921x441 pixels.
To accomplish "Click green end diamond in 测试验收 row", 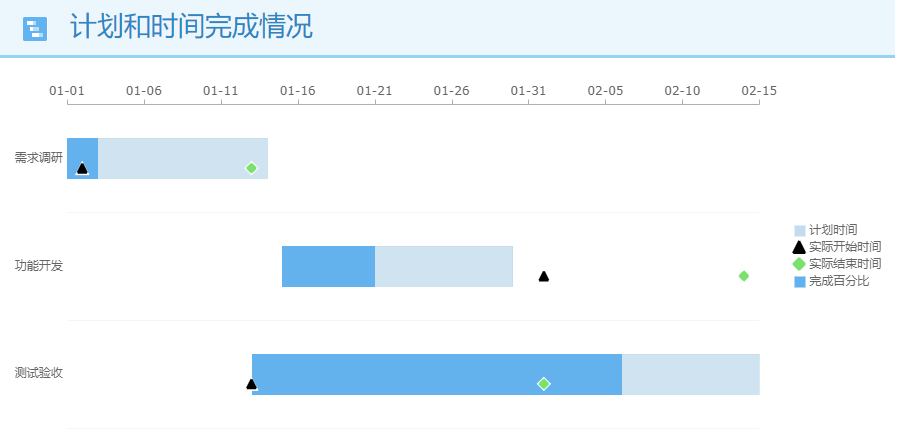I will click(544, 383).
